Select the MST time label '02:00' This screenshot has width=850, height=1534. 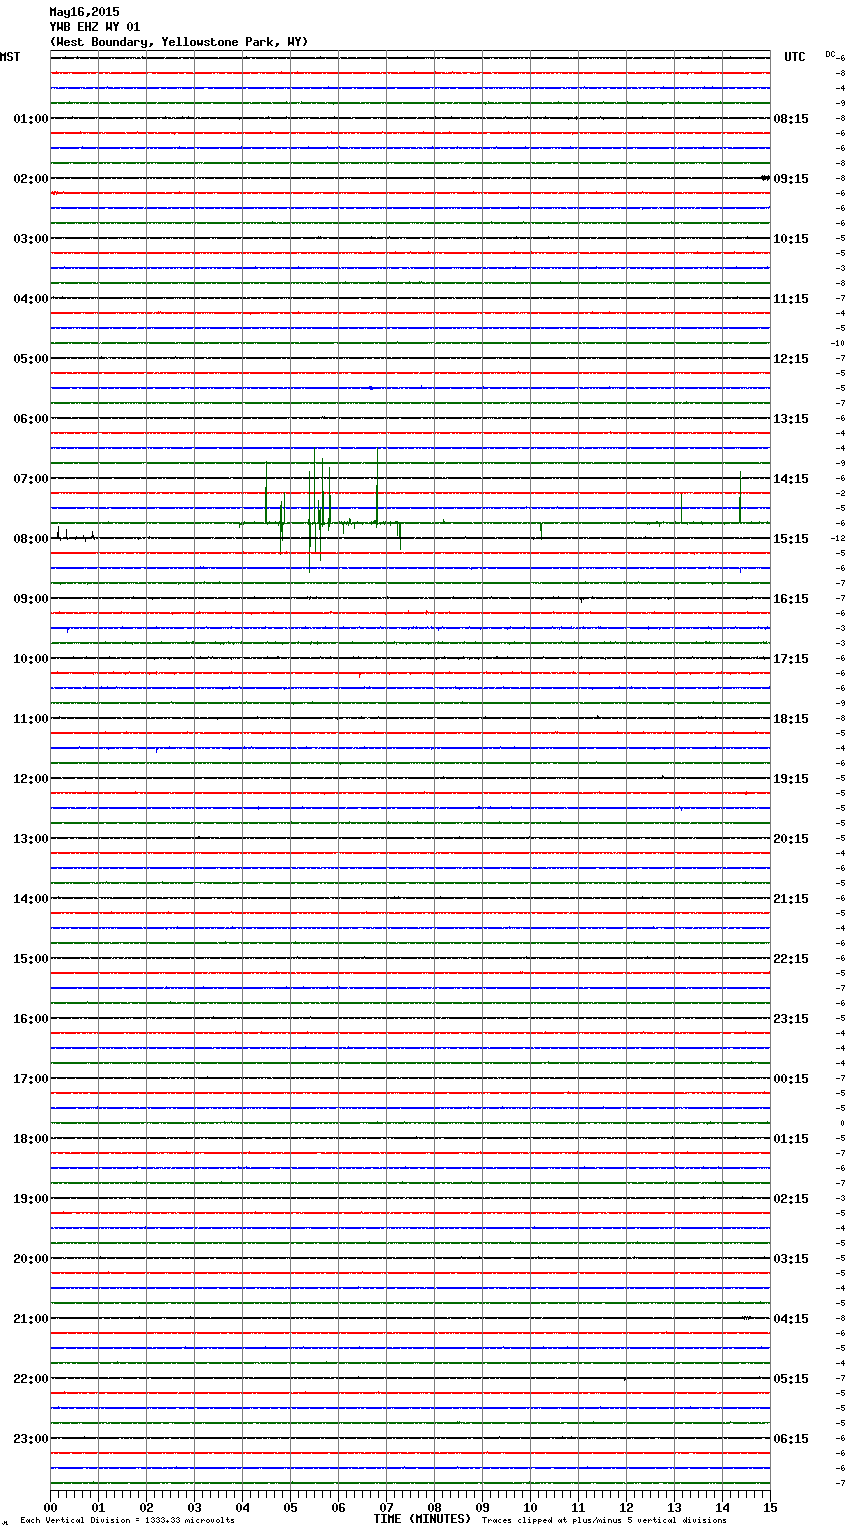pyautogui.click(x=31, y=179)
